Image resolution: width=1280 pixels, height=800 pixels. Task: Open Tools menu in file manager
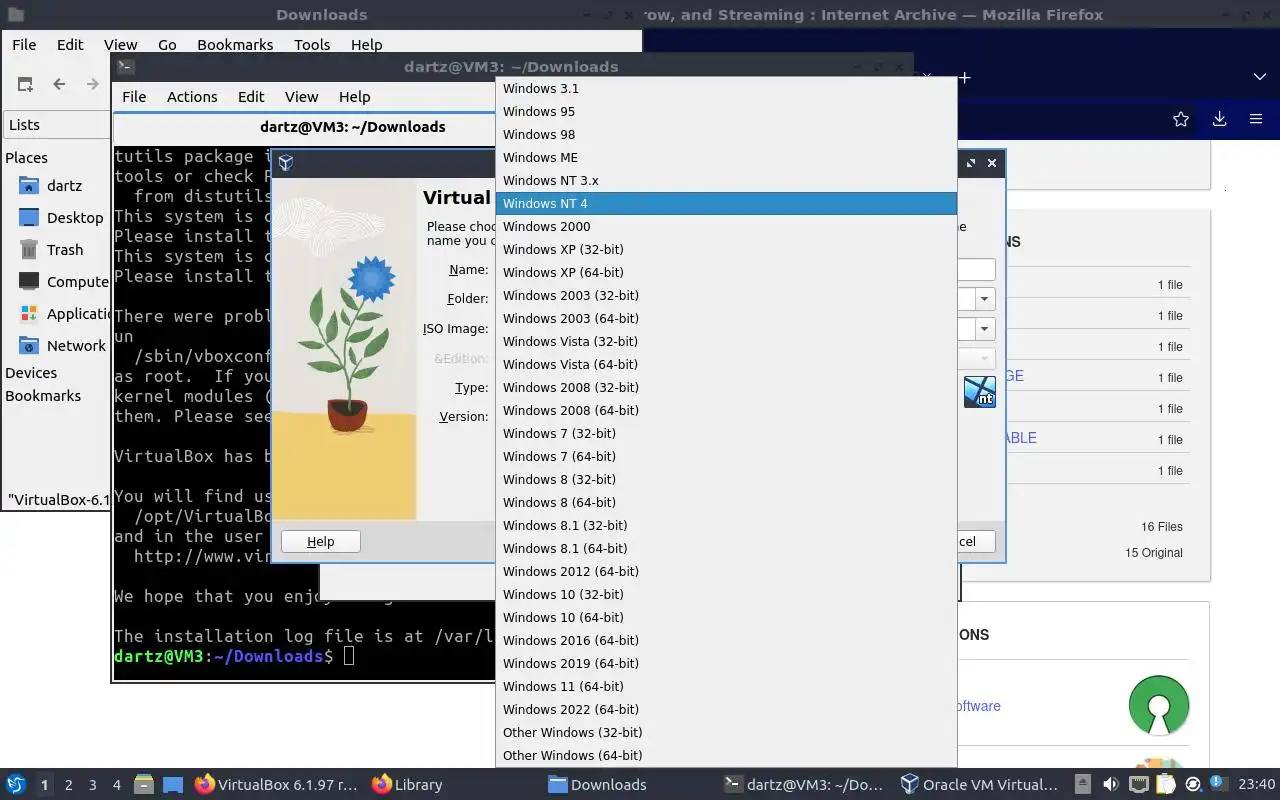tap(312, 45)
